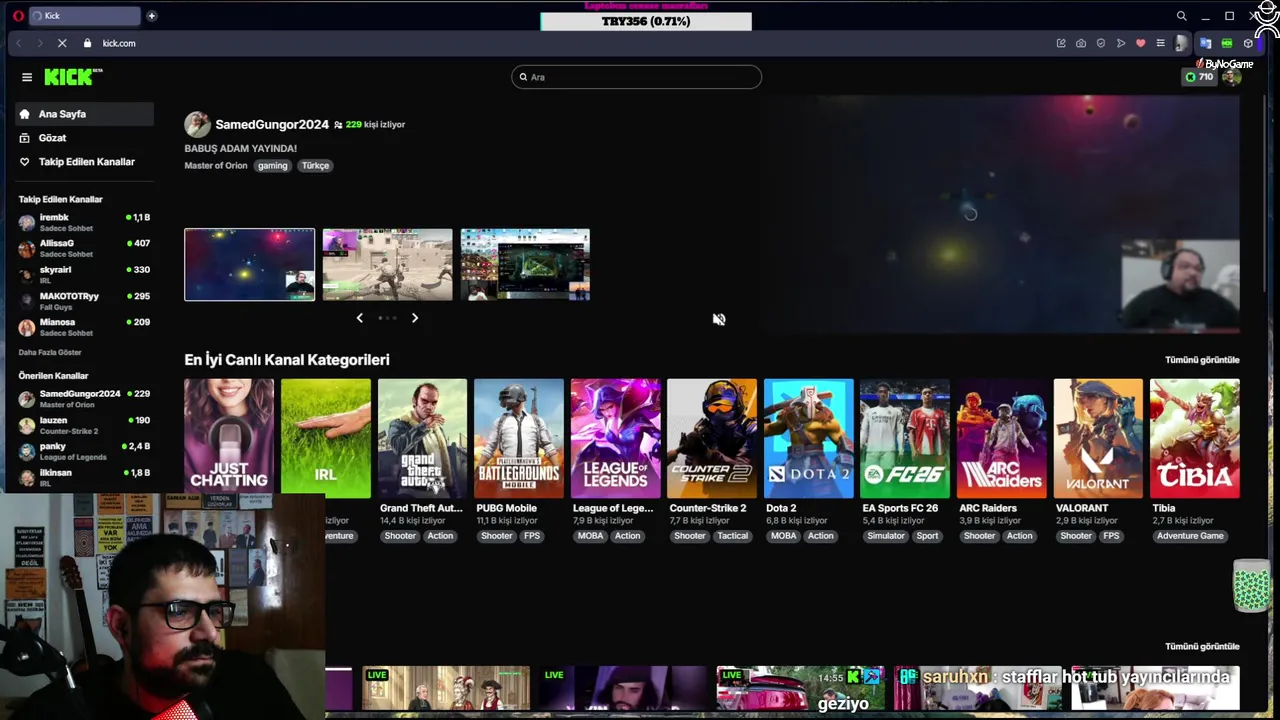Viewport: 1280px width, 720px height.
Task: Open the Opera easy setup sliders
Action: pyautogui.click(x=1160, y=43)
